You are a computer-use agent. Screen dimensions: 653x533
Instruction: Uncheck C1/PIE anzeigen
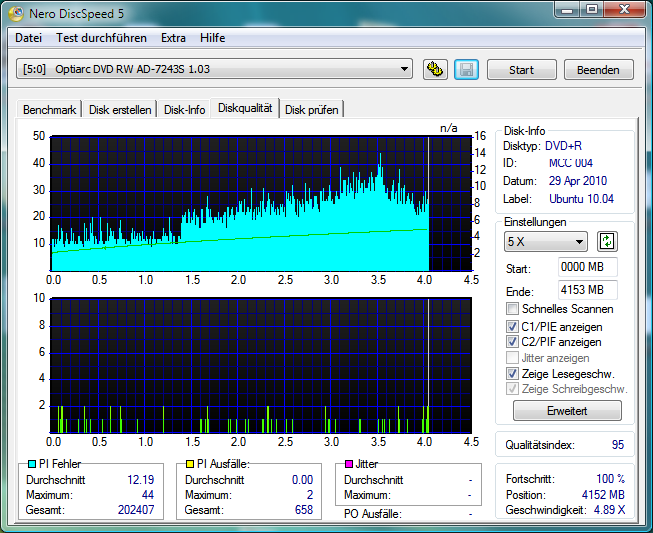(512, 327)
